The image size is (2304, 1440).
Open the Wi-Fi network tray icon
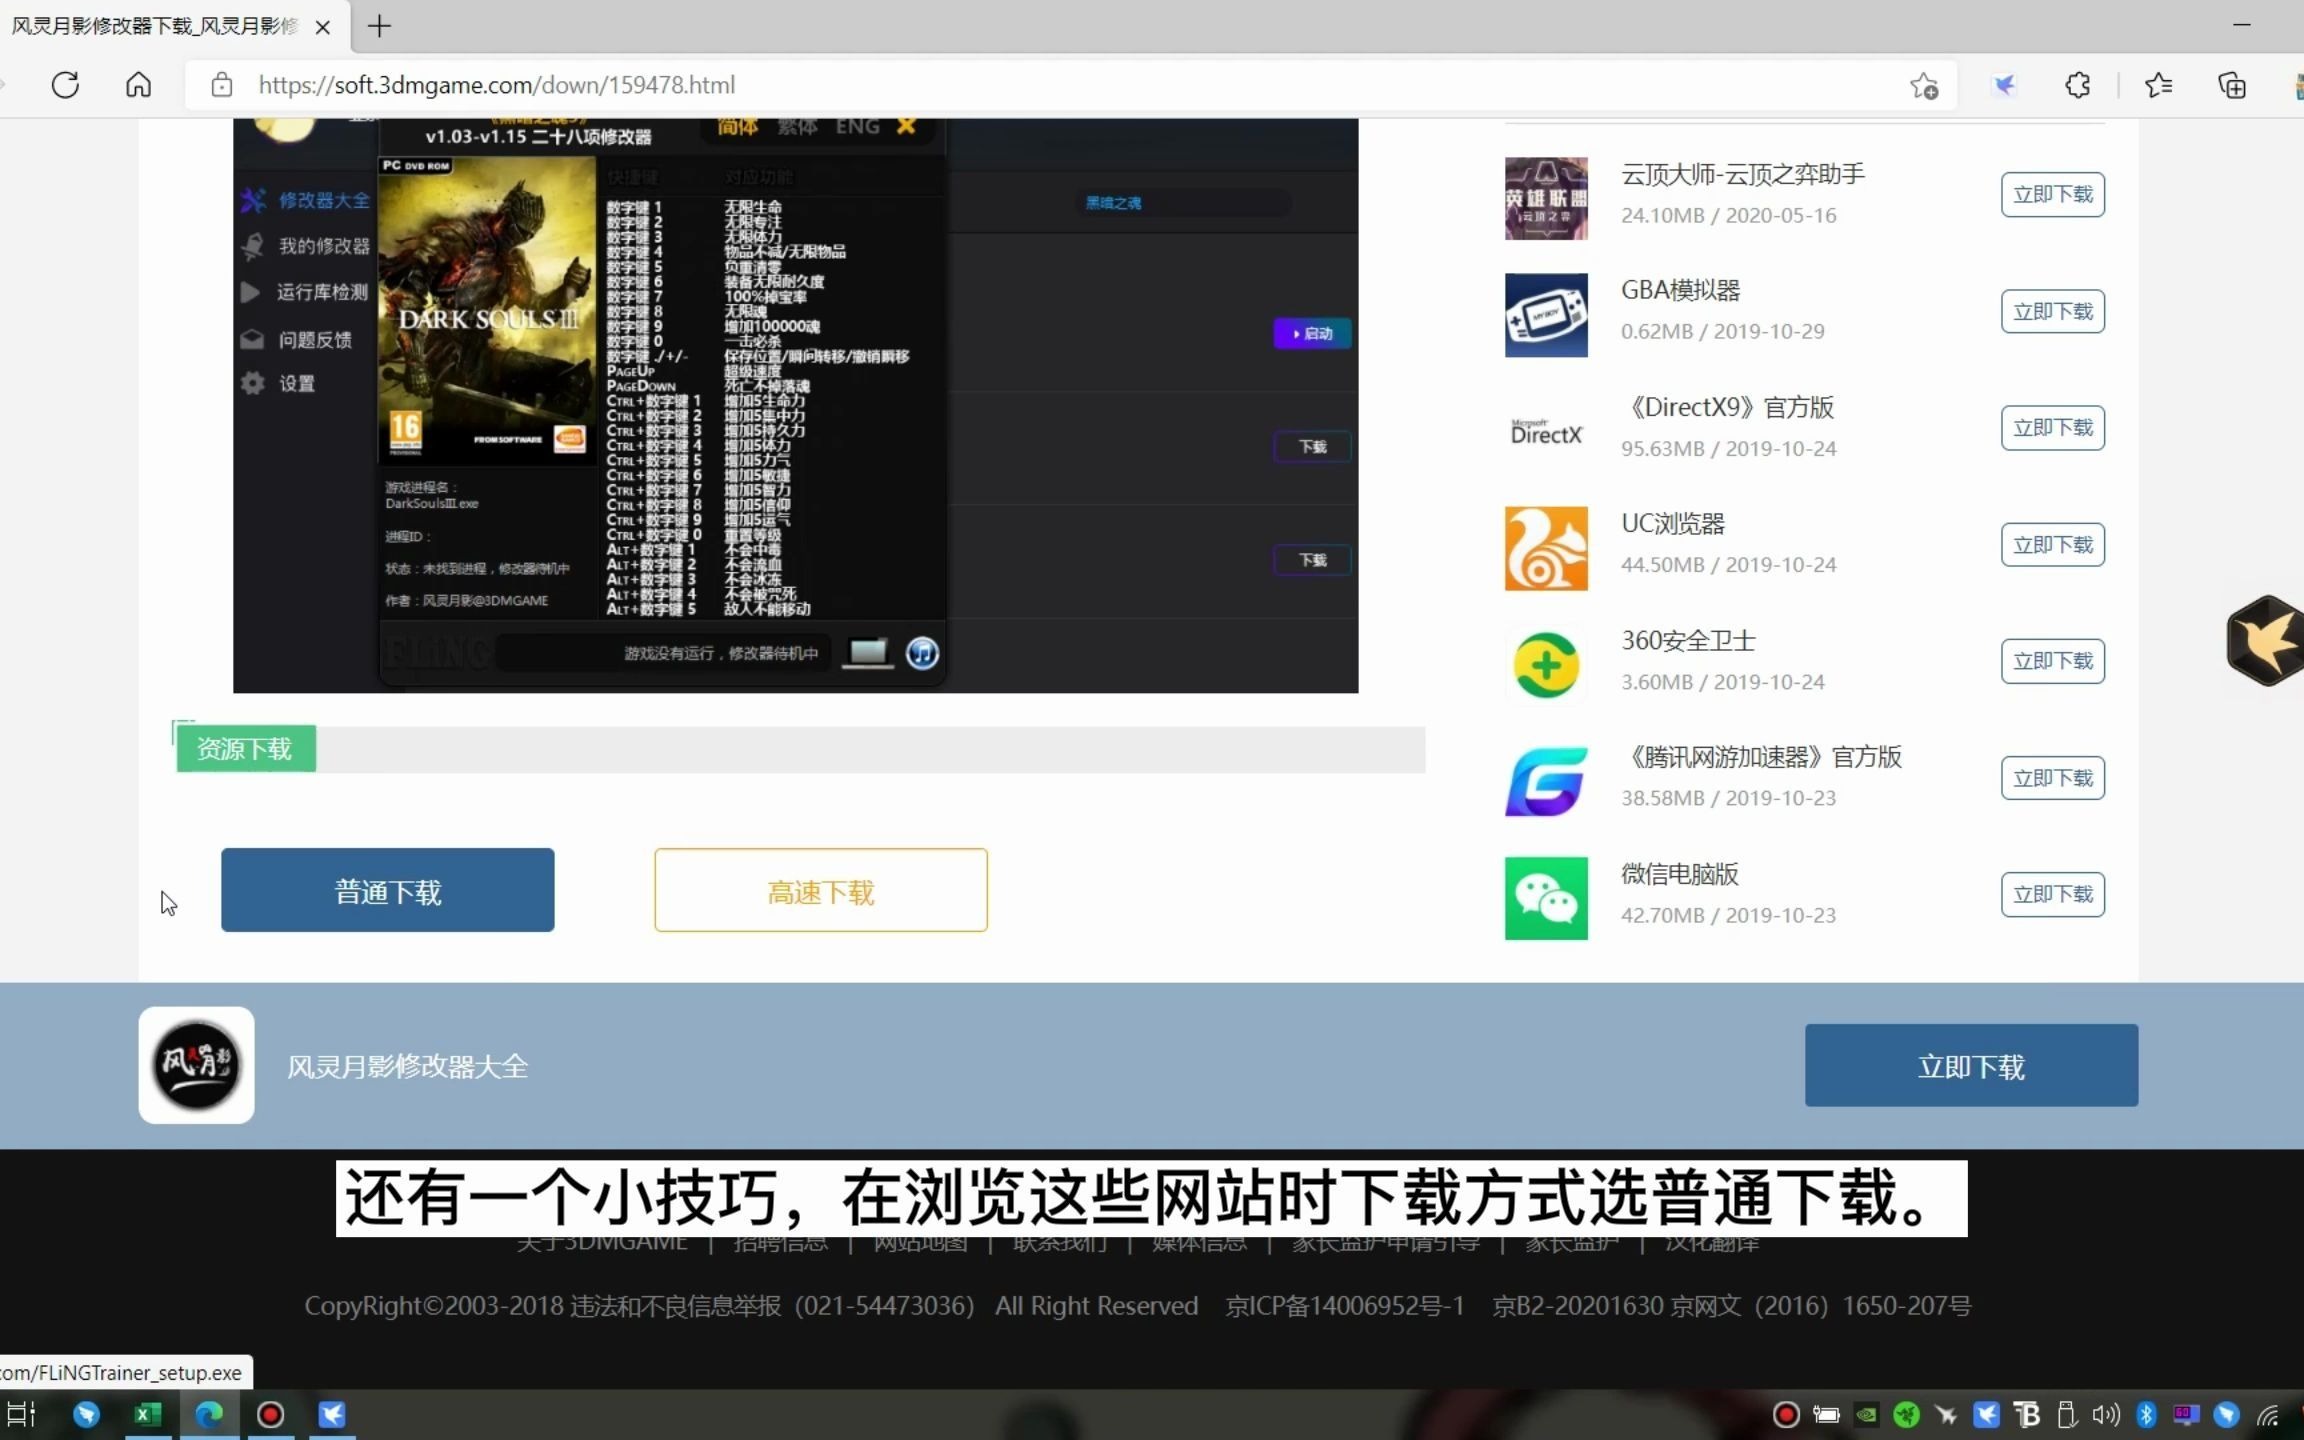pyautogui.click(x=2268, y=1414)
